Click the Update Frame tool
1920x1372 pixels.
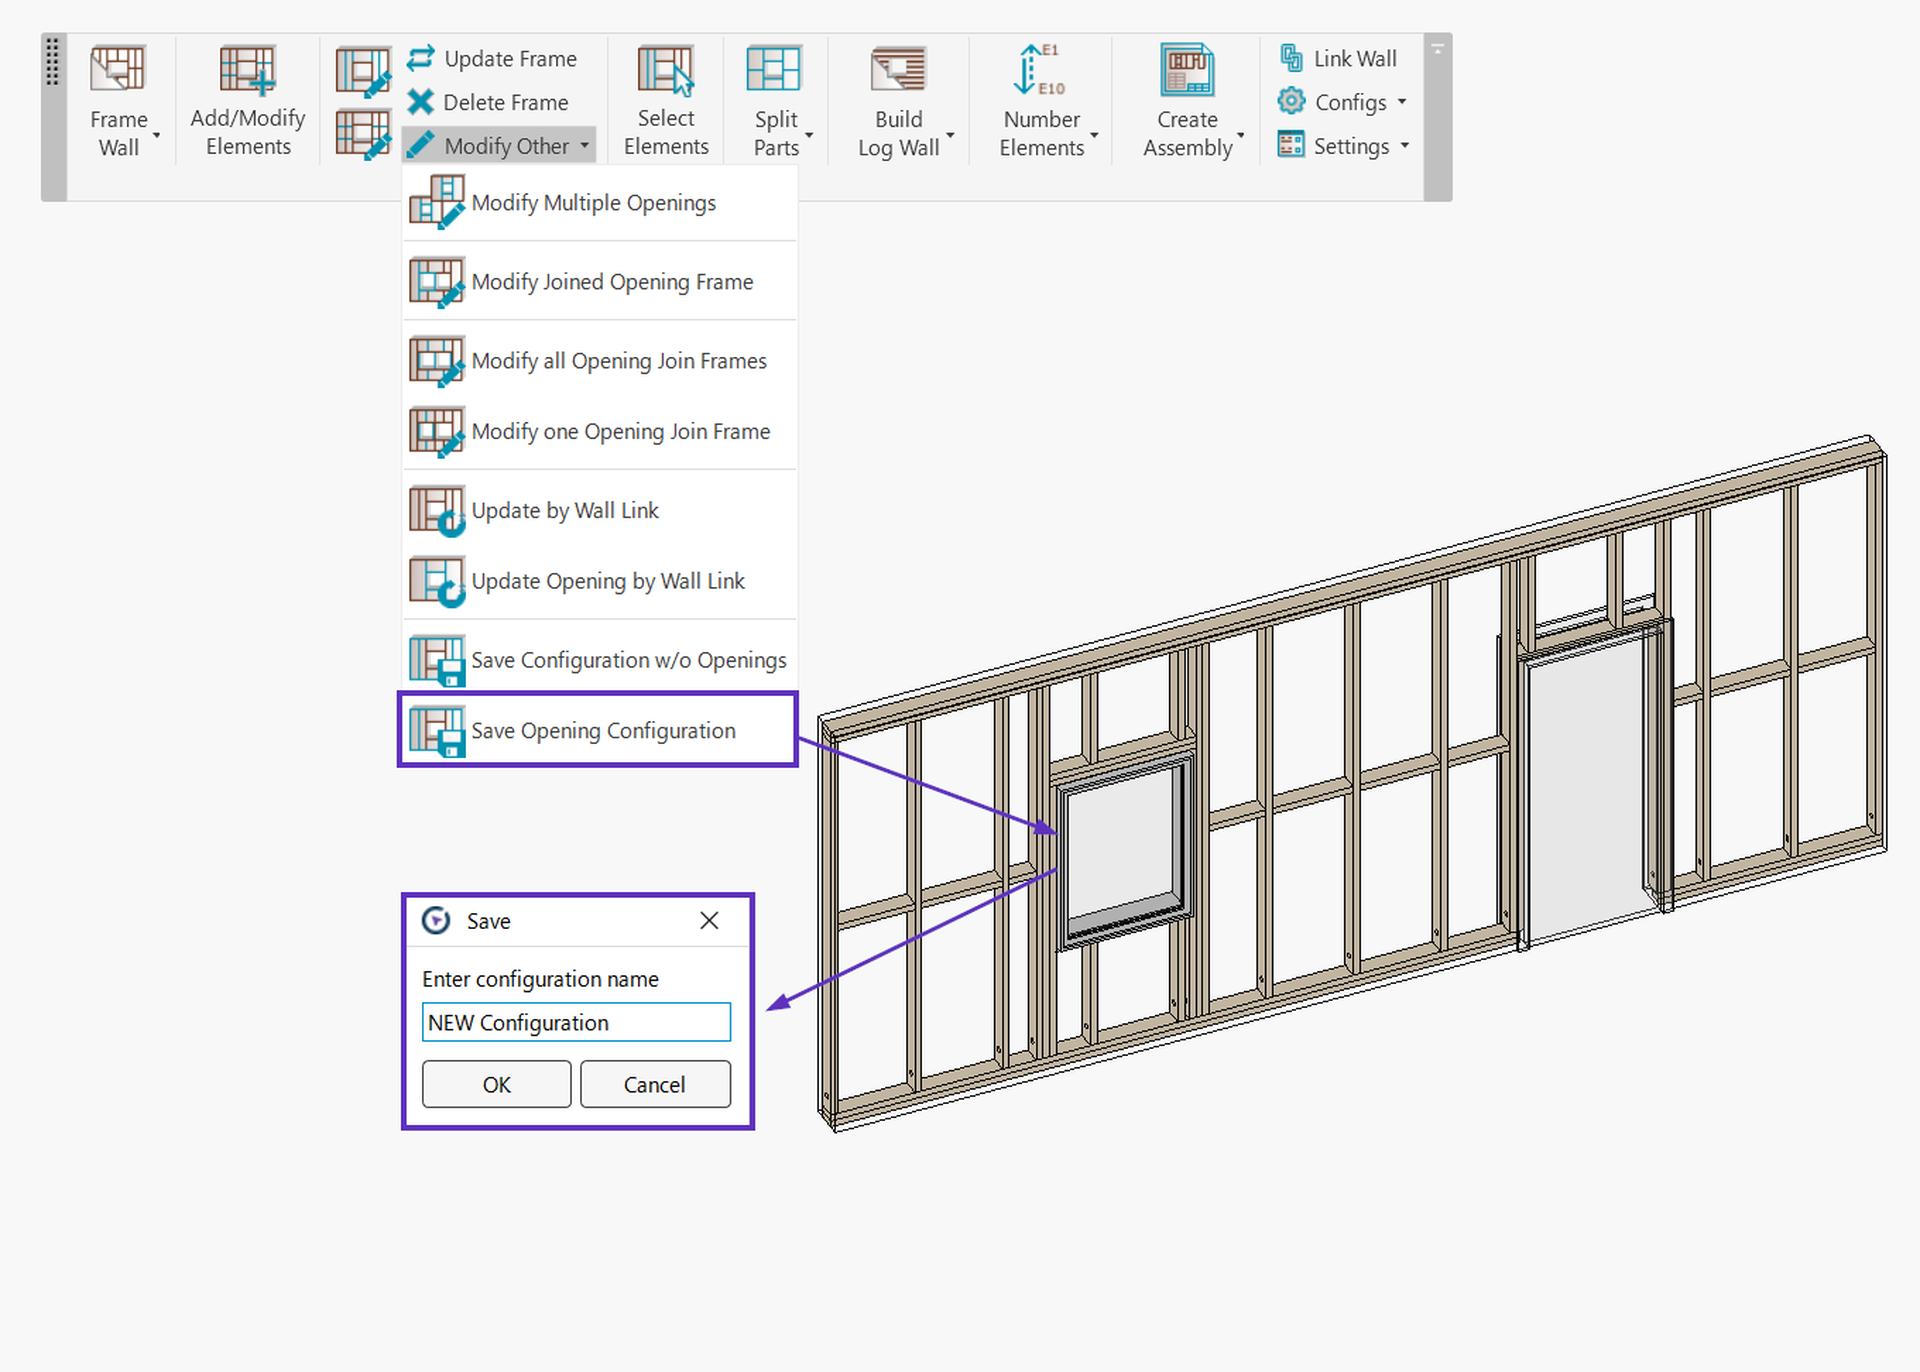pos(497,58)
